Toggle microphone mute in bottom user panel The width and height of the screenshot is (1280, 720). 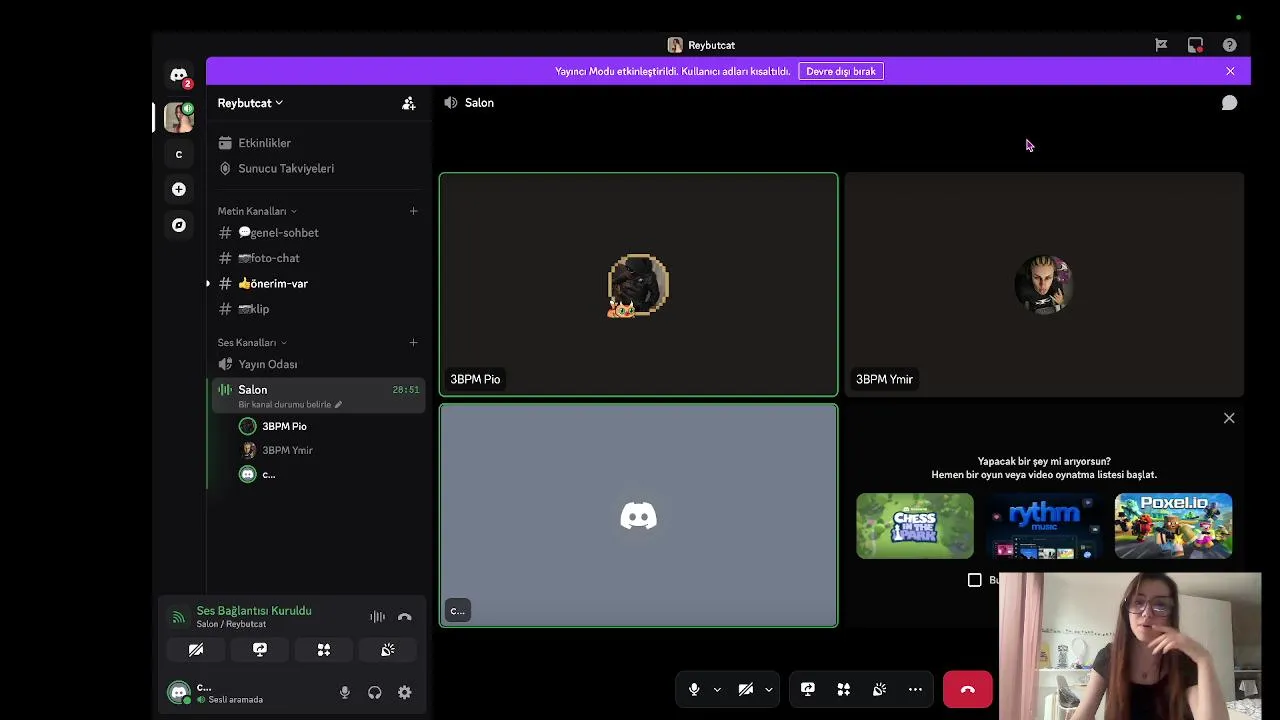345,692
